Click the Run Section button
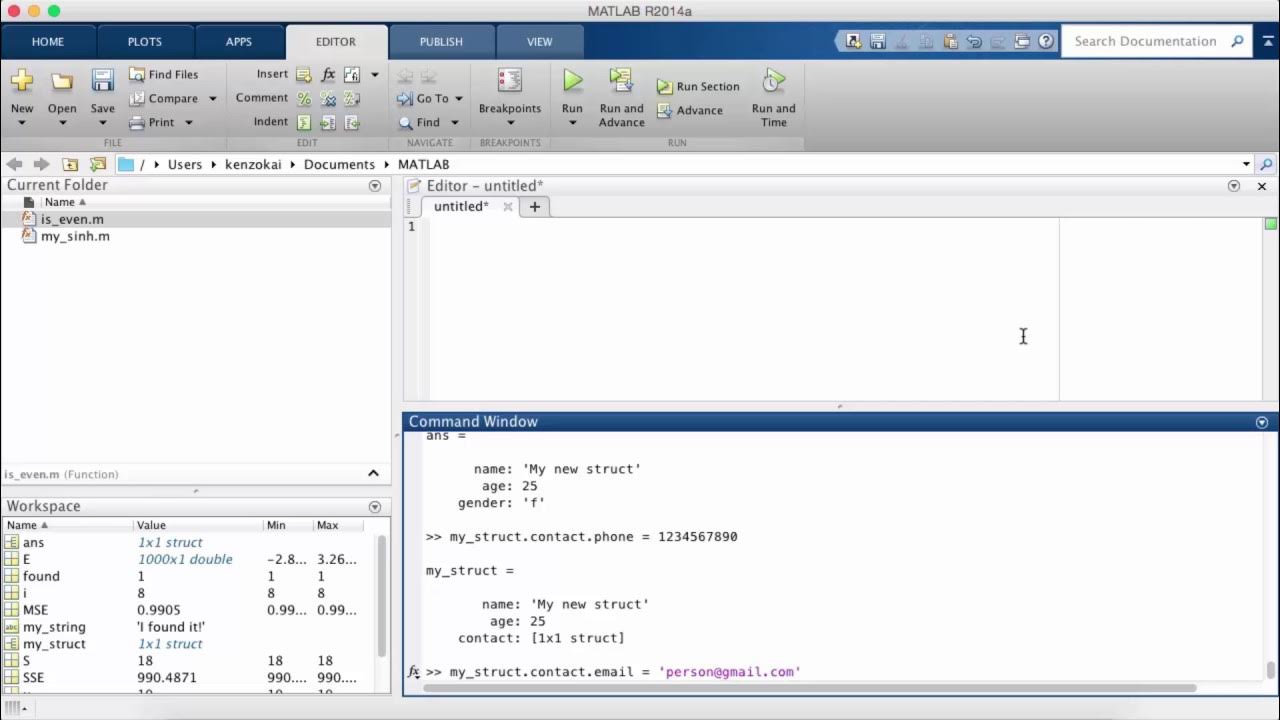The height and width of the screenshot is (720, 1280). (x=698, y=87)
